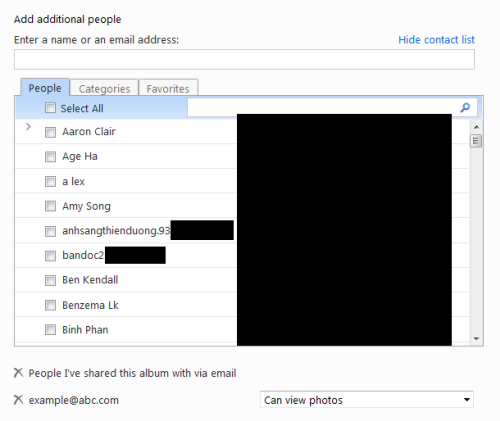Expand the arrow next to Aaron Clair
Viewport: 500px width, 421px height.
click(x=28, y=127)
